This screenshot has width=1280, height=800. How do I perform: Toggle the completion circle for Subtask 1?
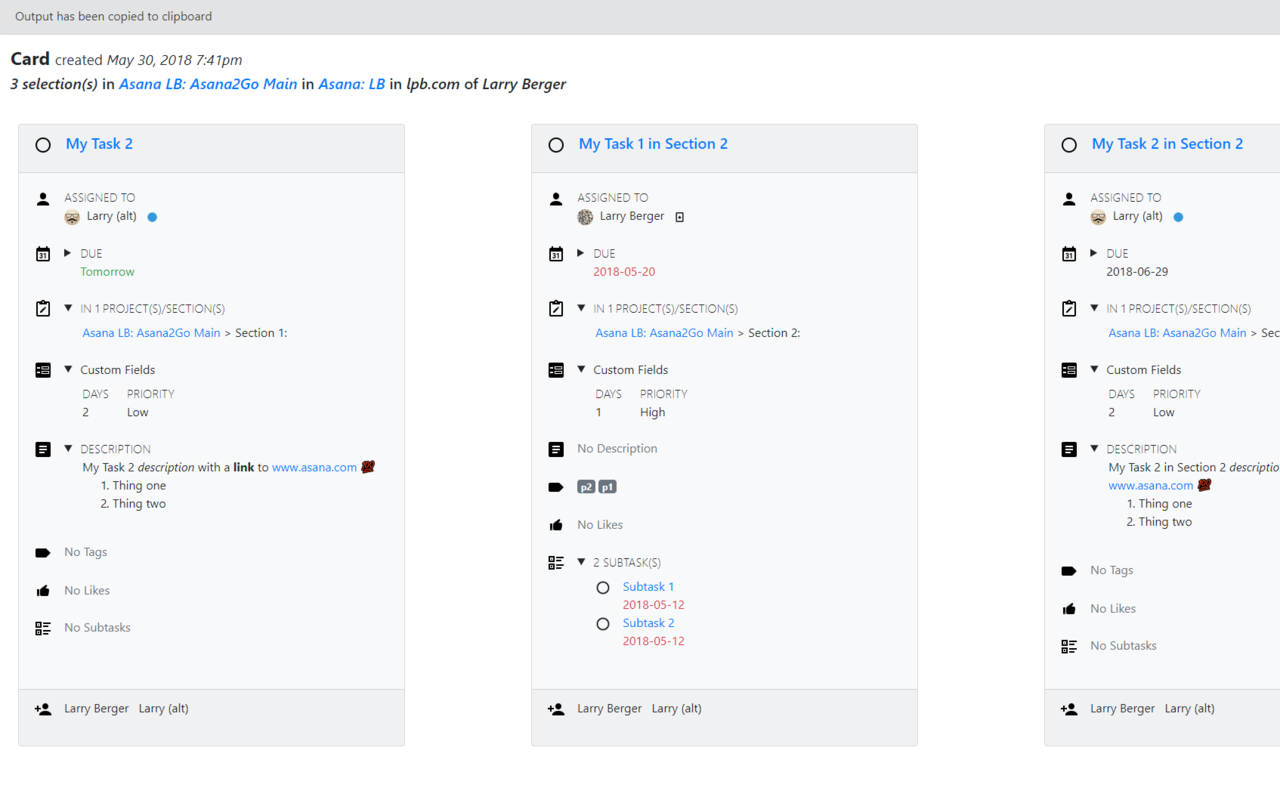[x=603, y=587]
